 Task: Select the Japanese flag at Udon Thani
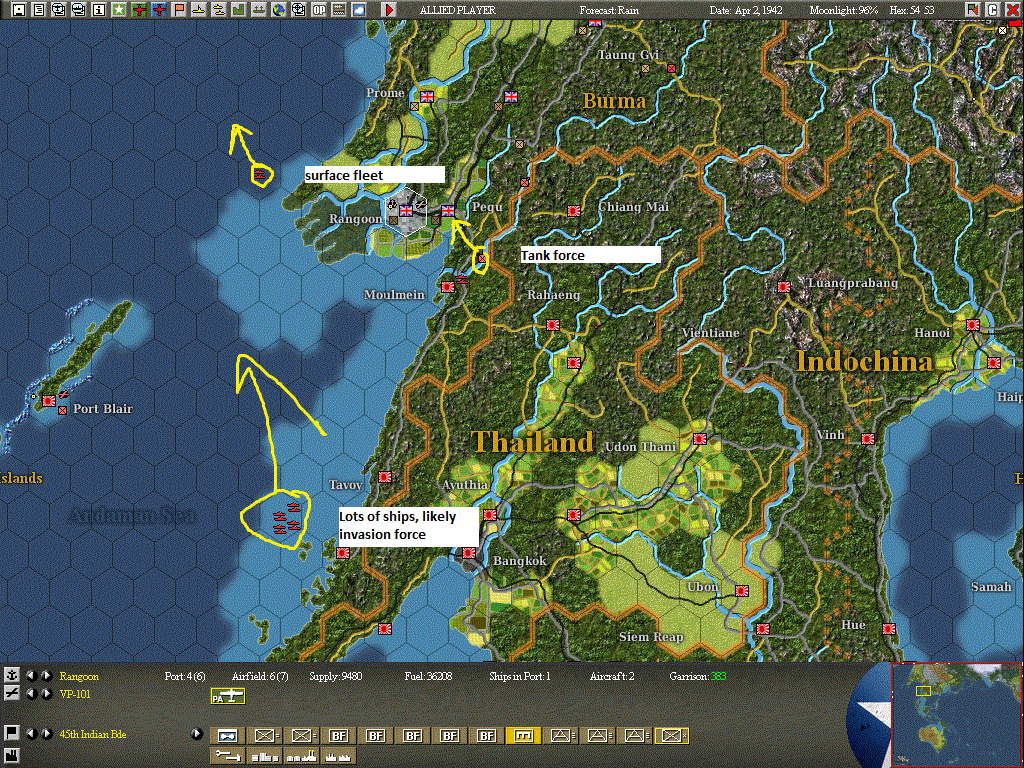pos(700,439)
